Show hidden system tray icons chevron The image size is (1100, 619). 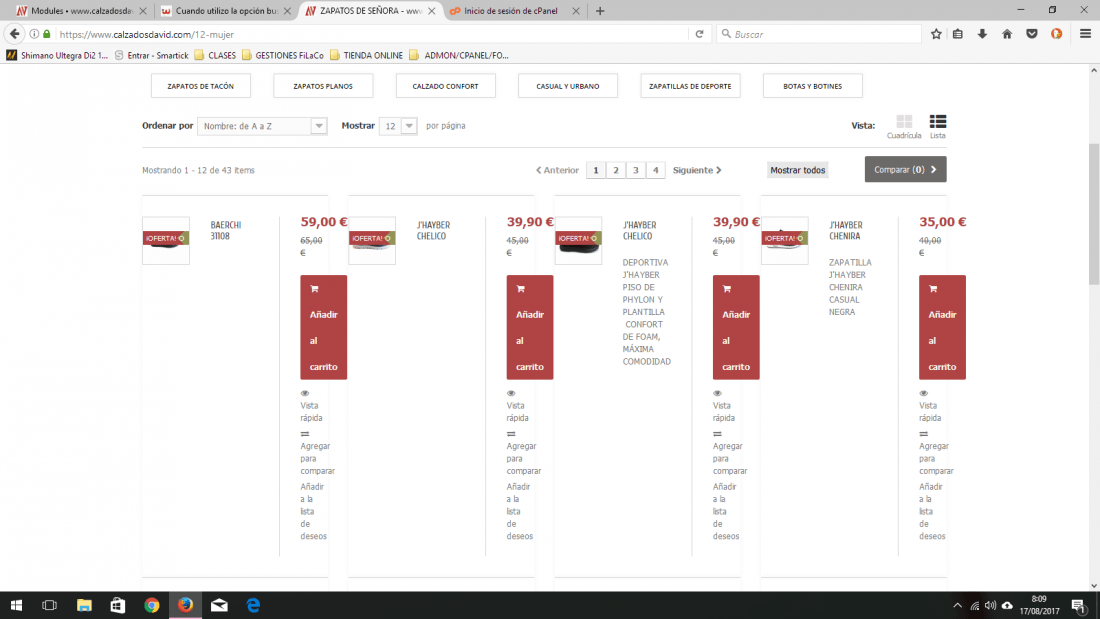pyautogui.click(x=958, y=605)
